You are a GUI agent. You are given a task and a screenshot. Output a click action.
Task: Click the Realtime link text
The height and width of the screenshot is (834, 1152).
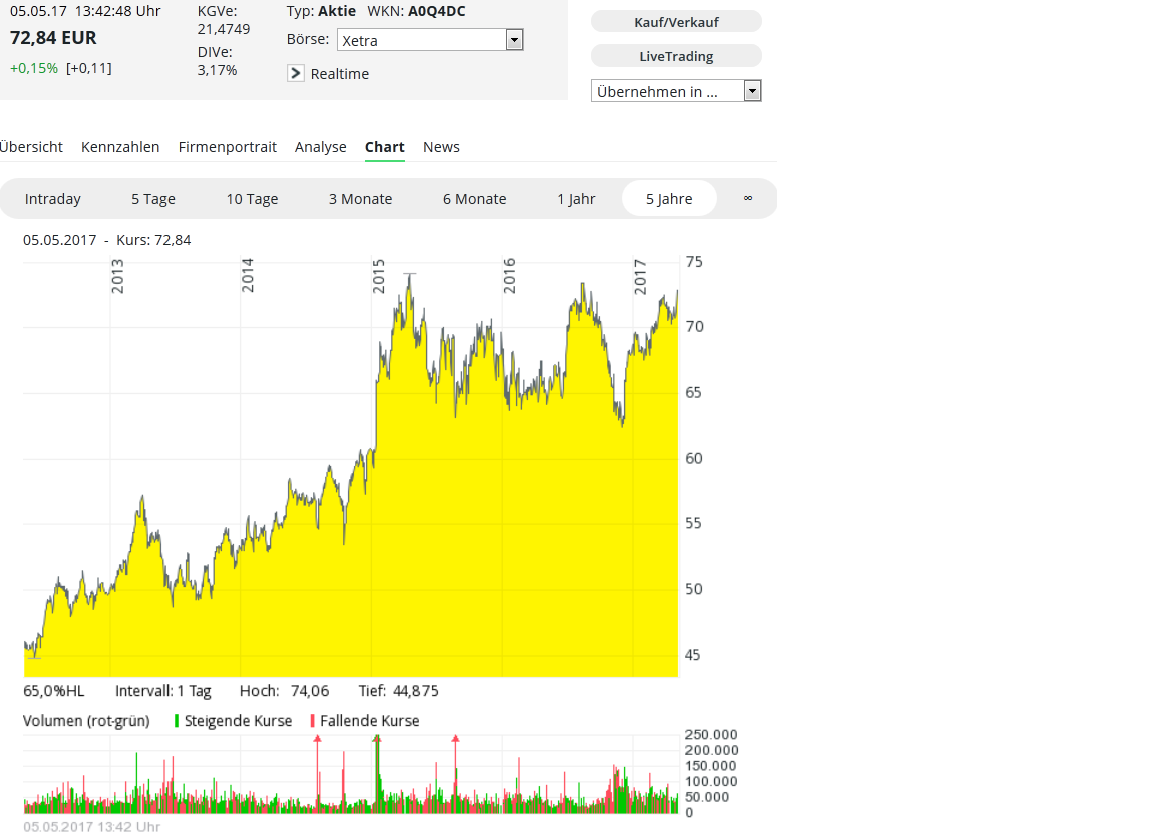point(340,74)
